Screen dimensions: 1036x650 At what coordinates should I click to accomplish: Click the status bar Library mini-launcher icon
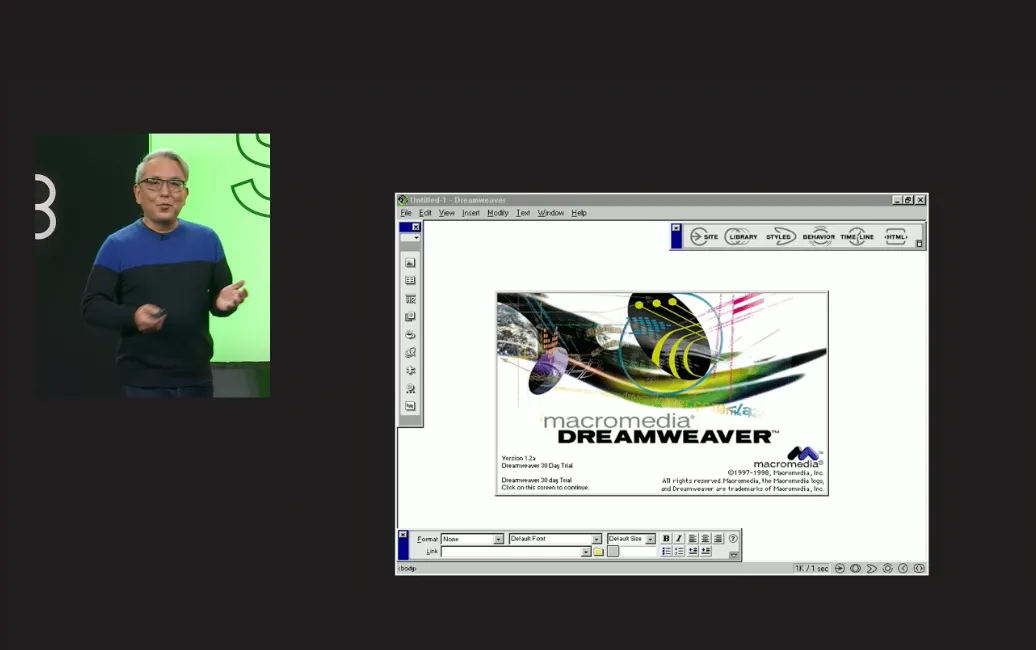(856, 568)
